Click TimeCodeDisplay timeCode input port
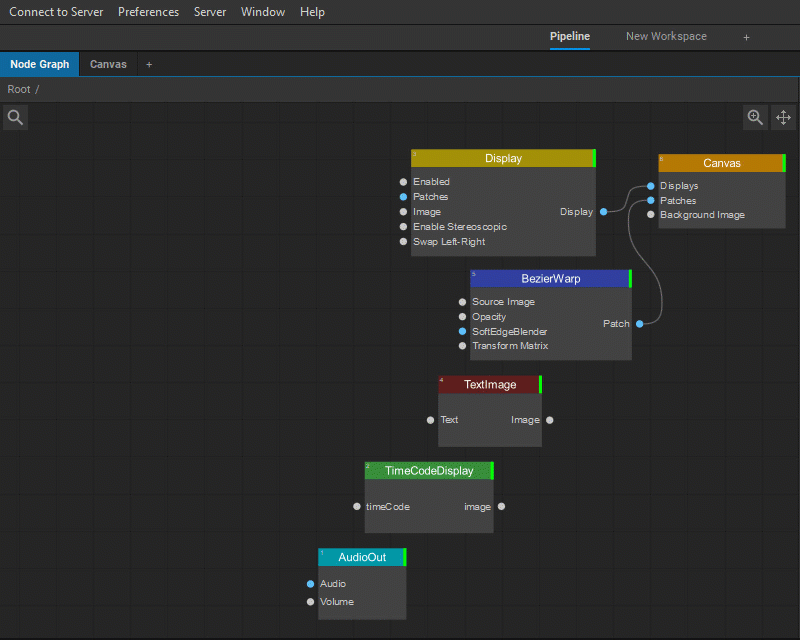 click(x=357, y=506)
